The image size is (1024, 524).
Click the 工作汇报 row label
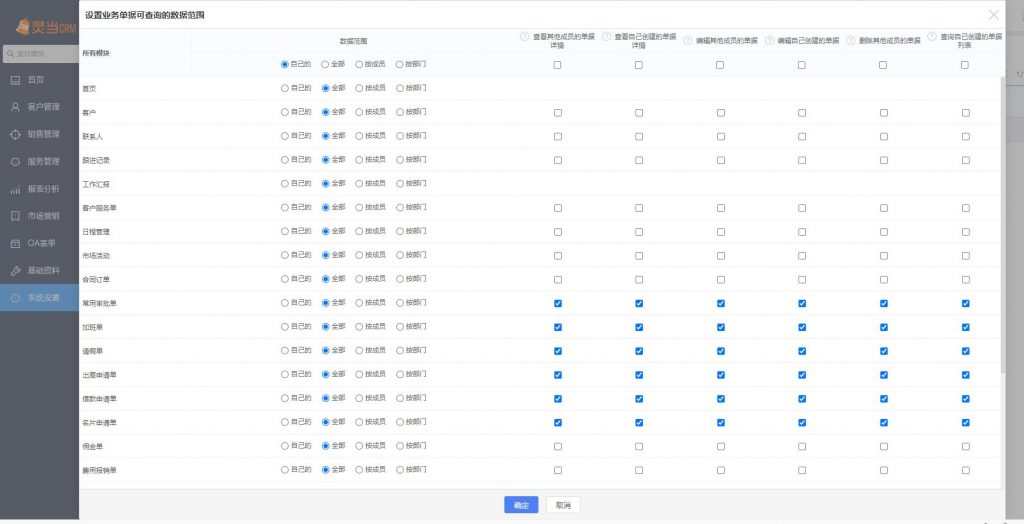pos(96,184)
